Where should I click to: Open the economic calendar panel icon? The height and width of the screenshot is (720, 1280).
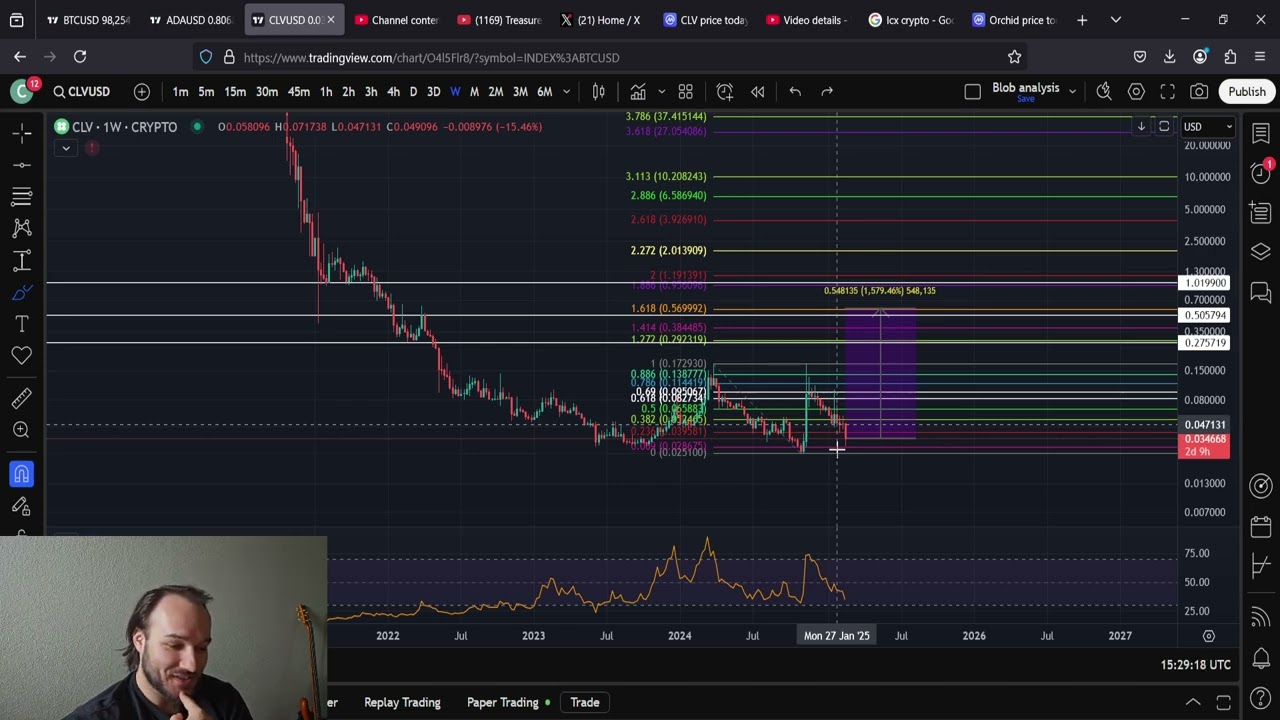(1261, 526)
